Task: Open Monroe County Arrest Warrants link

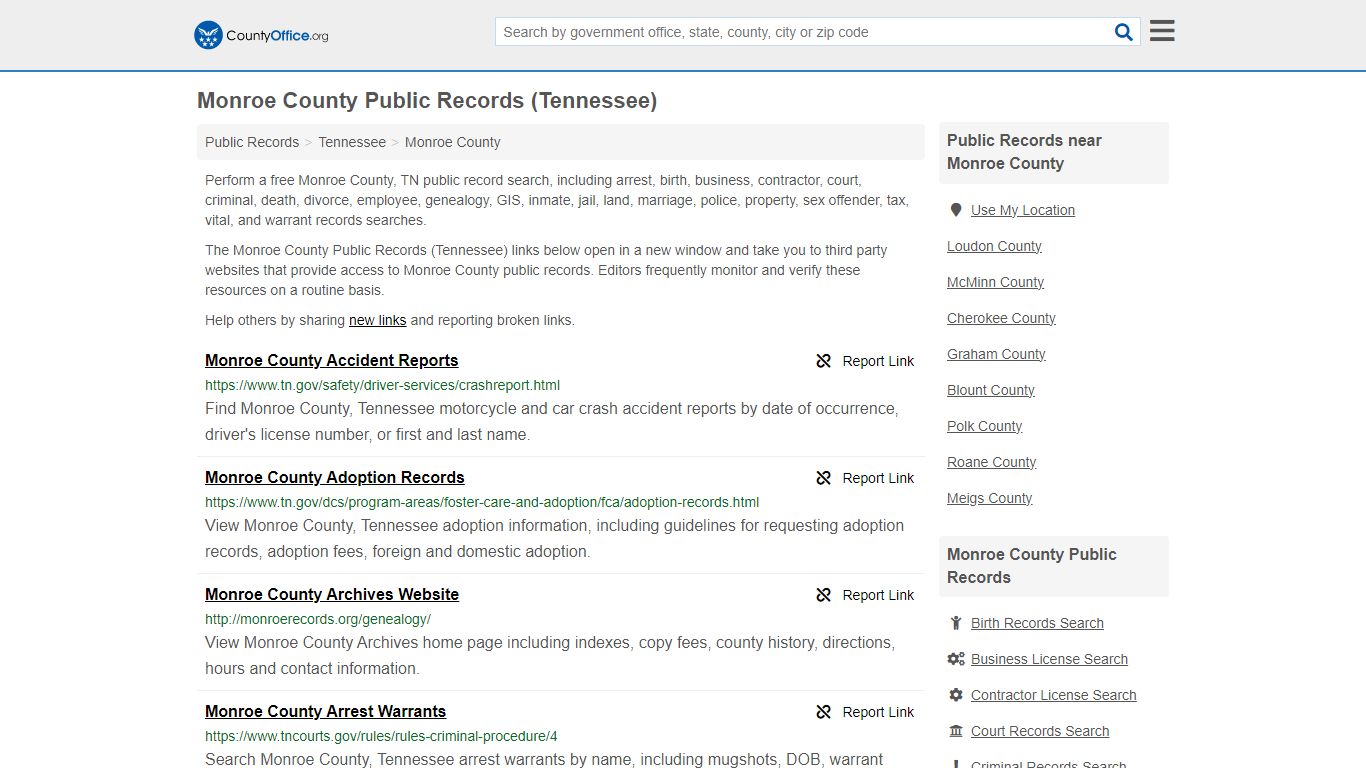Action: (x=325, y=711)
